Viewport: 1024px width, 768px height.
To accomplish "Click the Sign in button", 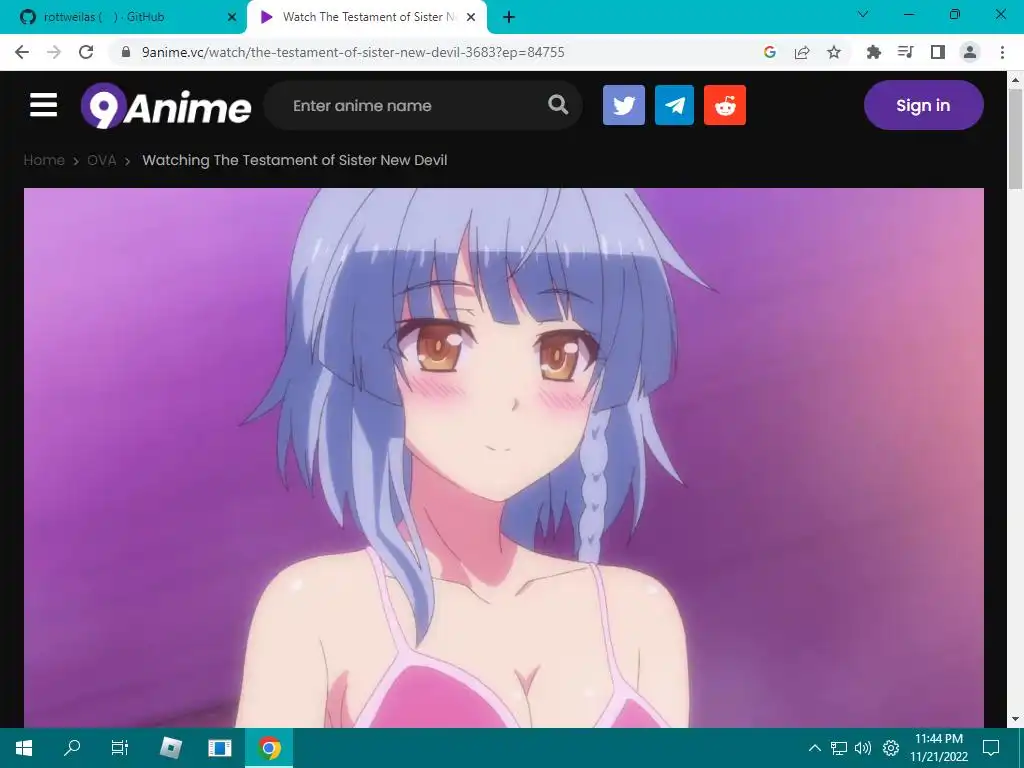I will [923, 105].
